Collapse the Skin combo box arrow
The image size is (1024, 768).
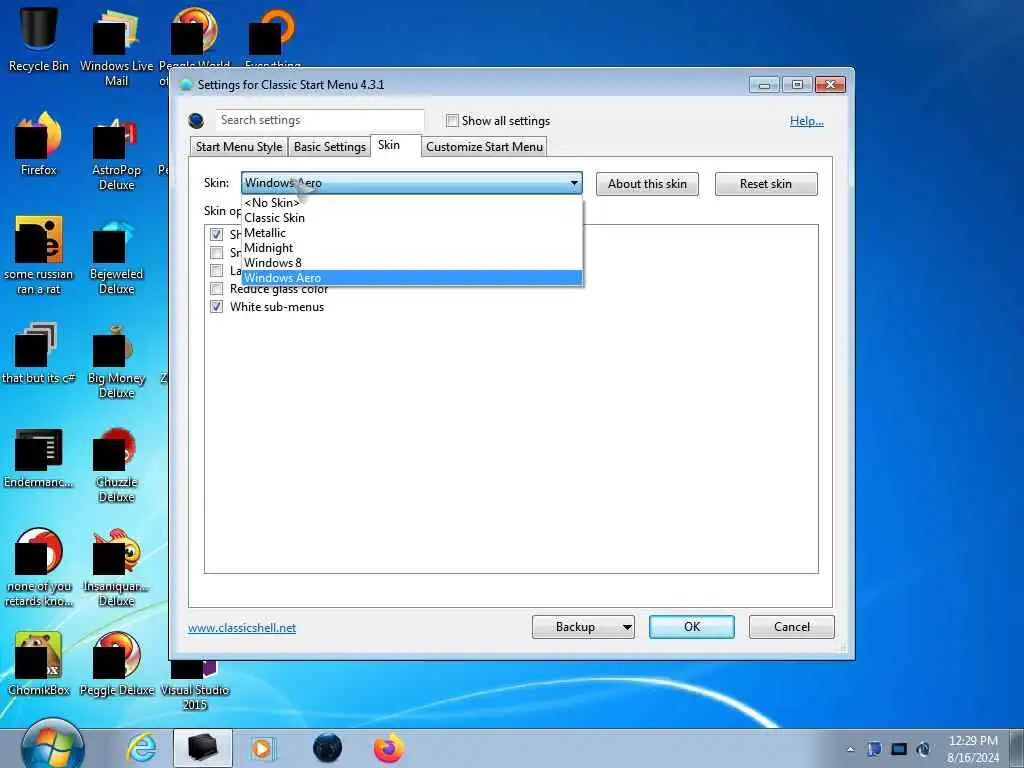point(574,184)
